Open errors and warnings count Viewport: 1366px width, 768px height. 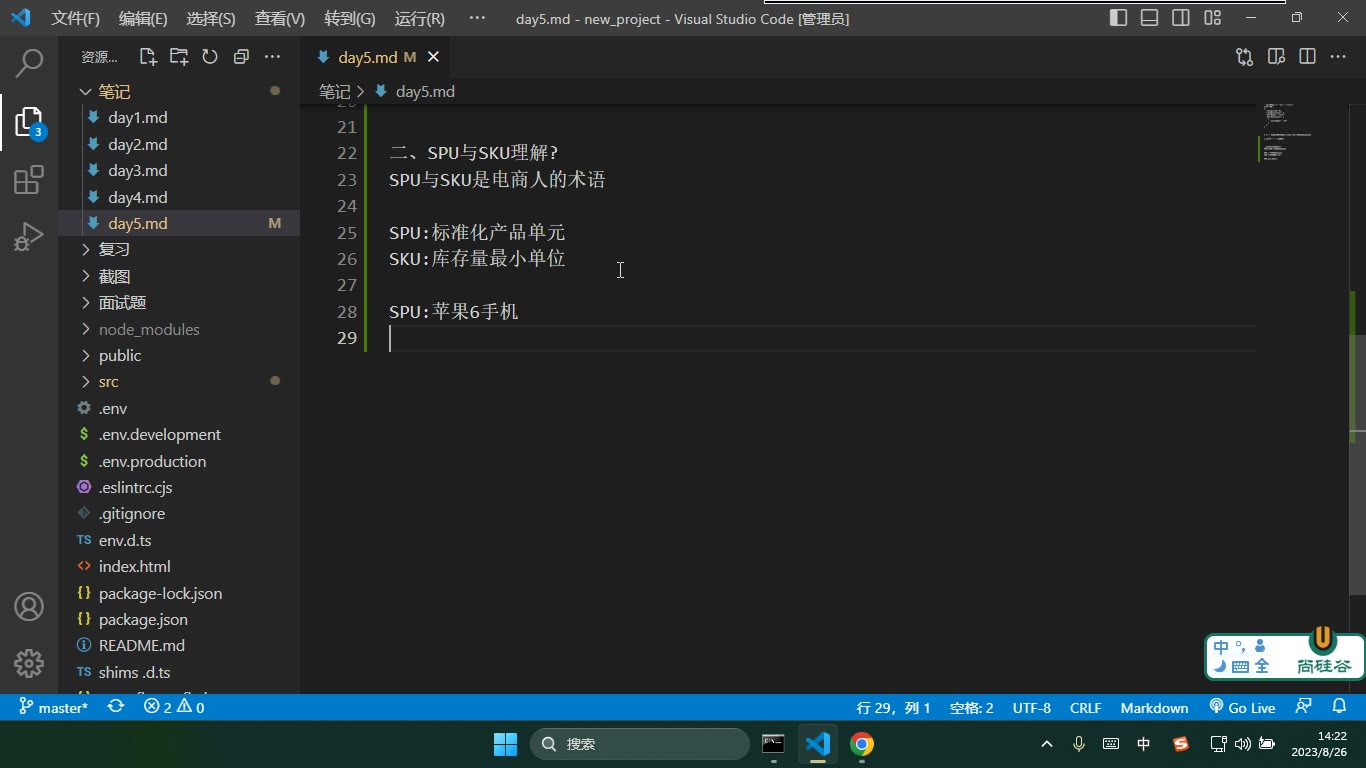point(174,707)
